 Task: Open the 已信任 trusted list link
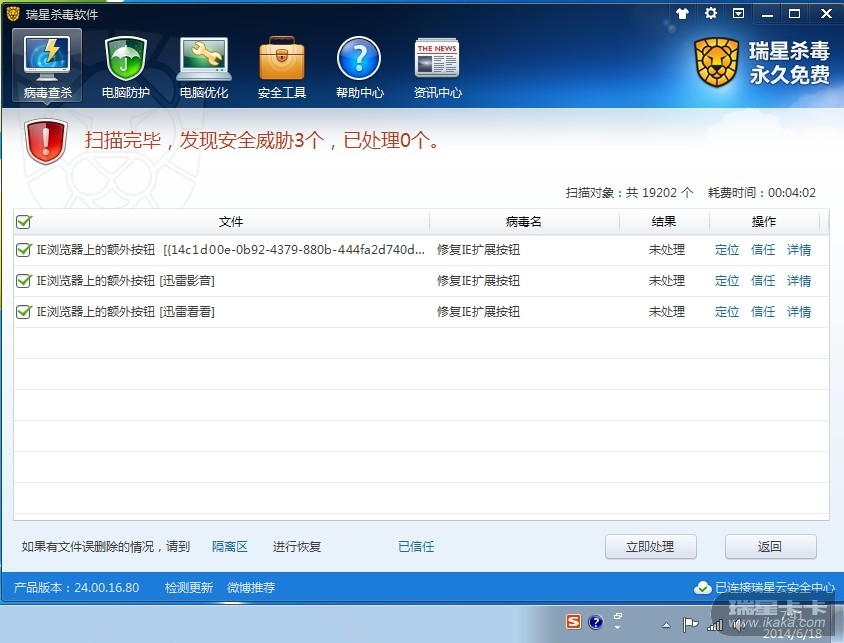tap(416, 547)
